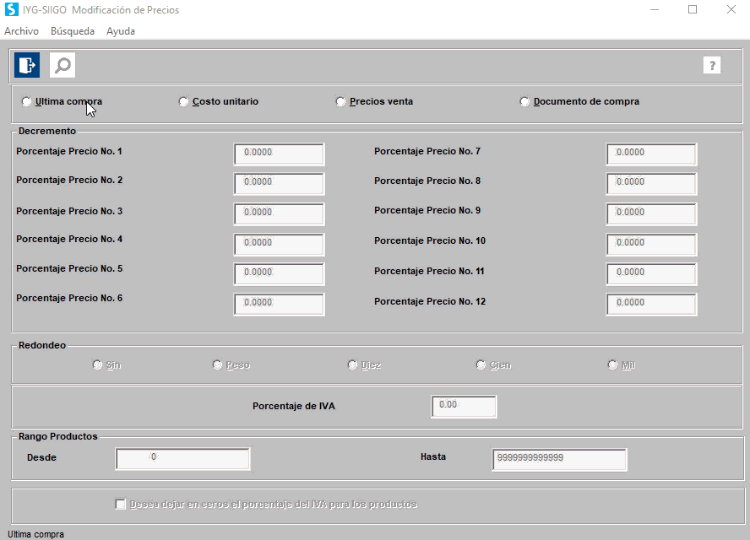Image resolution: width=750 pixels, height=540 pixels.
Task: Pick the Documento de compra option
Action: coord(525,102)
